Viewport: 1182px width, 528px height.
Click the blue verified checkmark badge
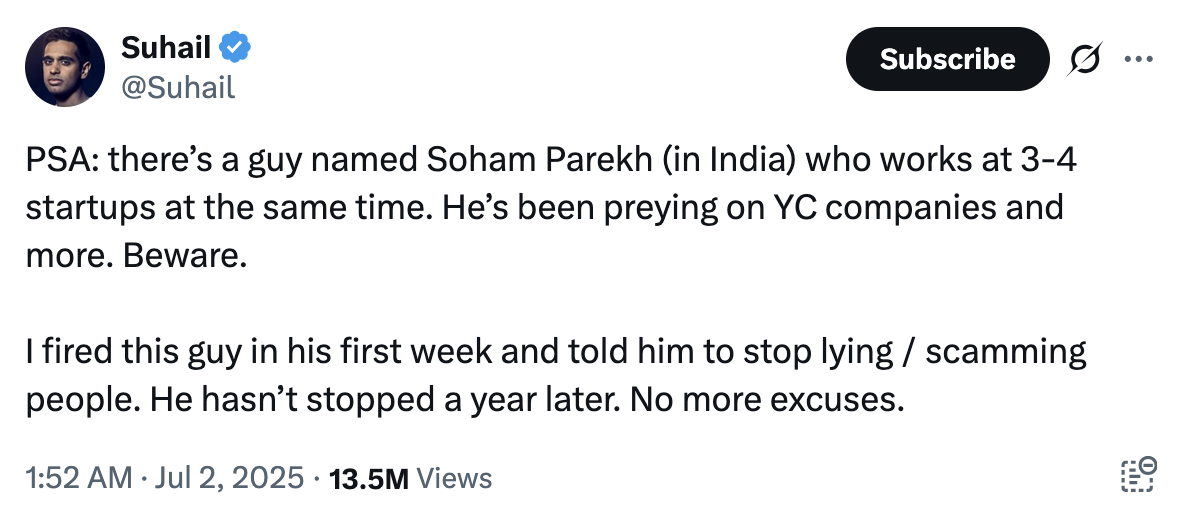pyautogui.click(x=234, y=48)
